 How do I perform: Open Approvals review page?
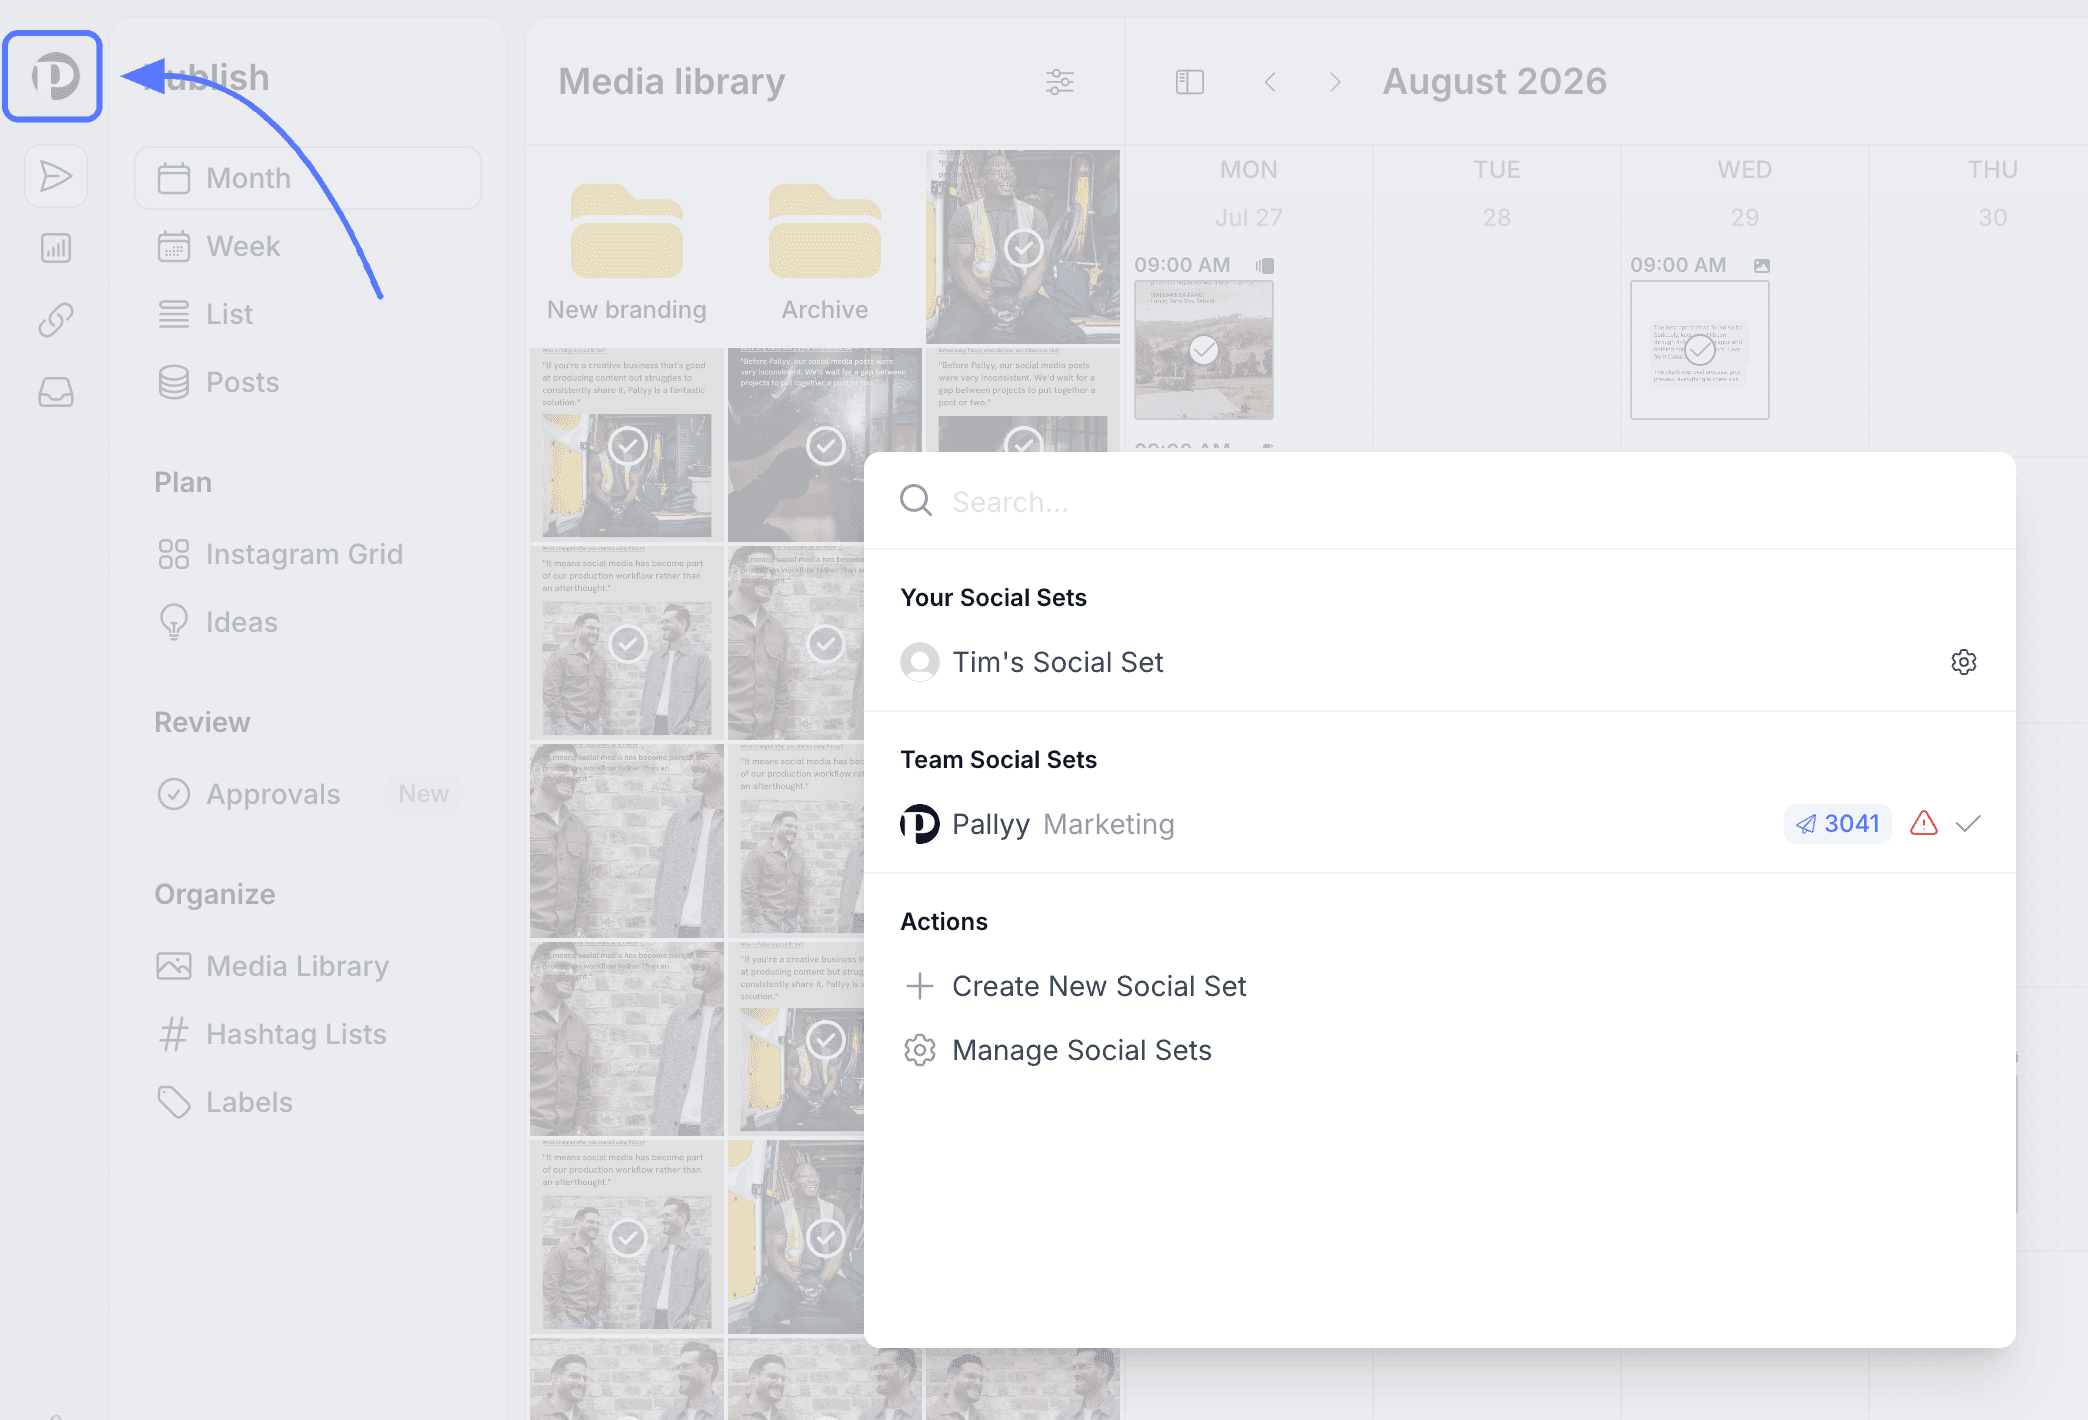coord(308,794)
